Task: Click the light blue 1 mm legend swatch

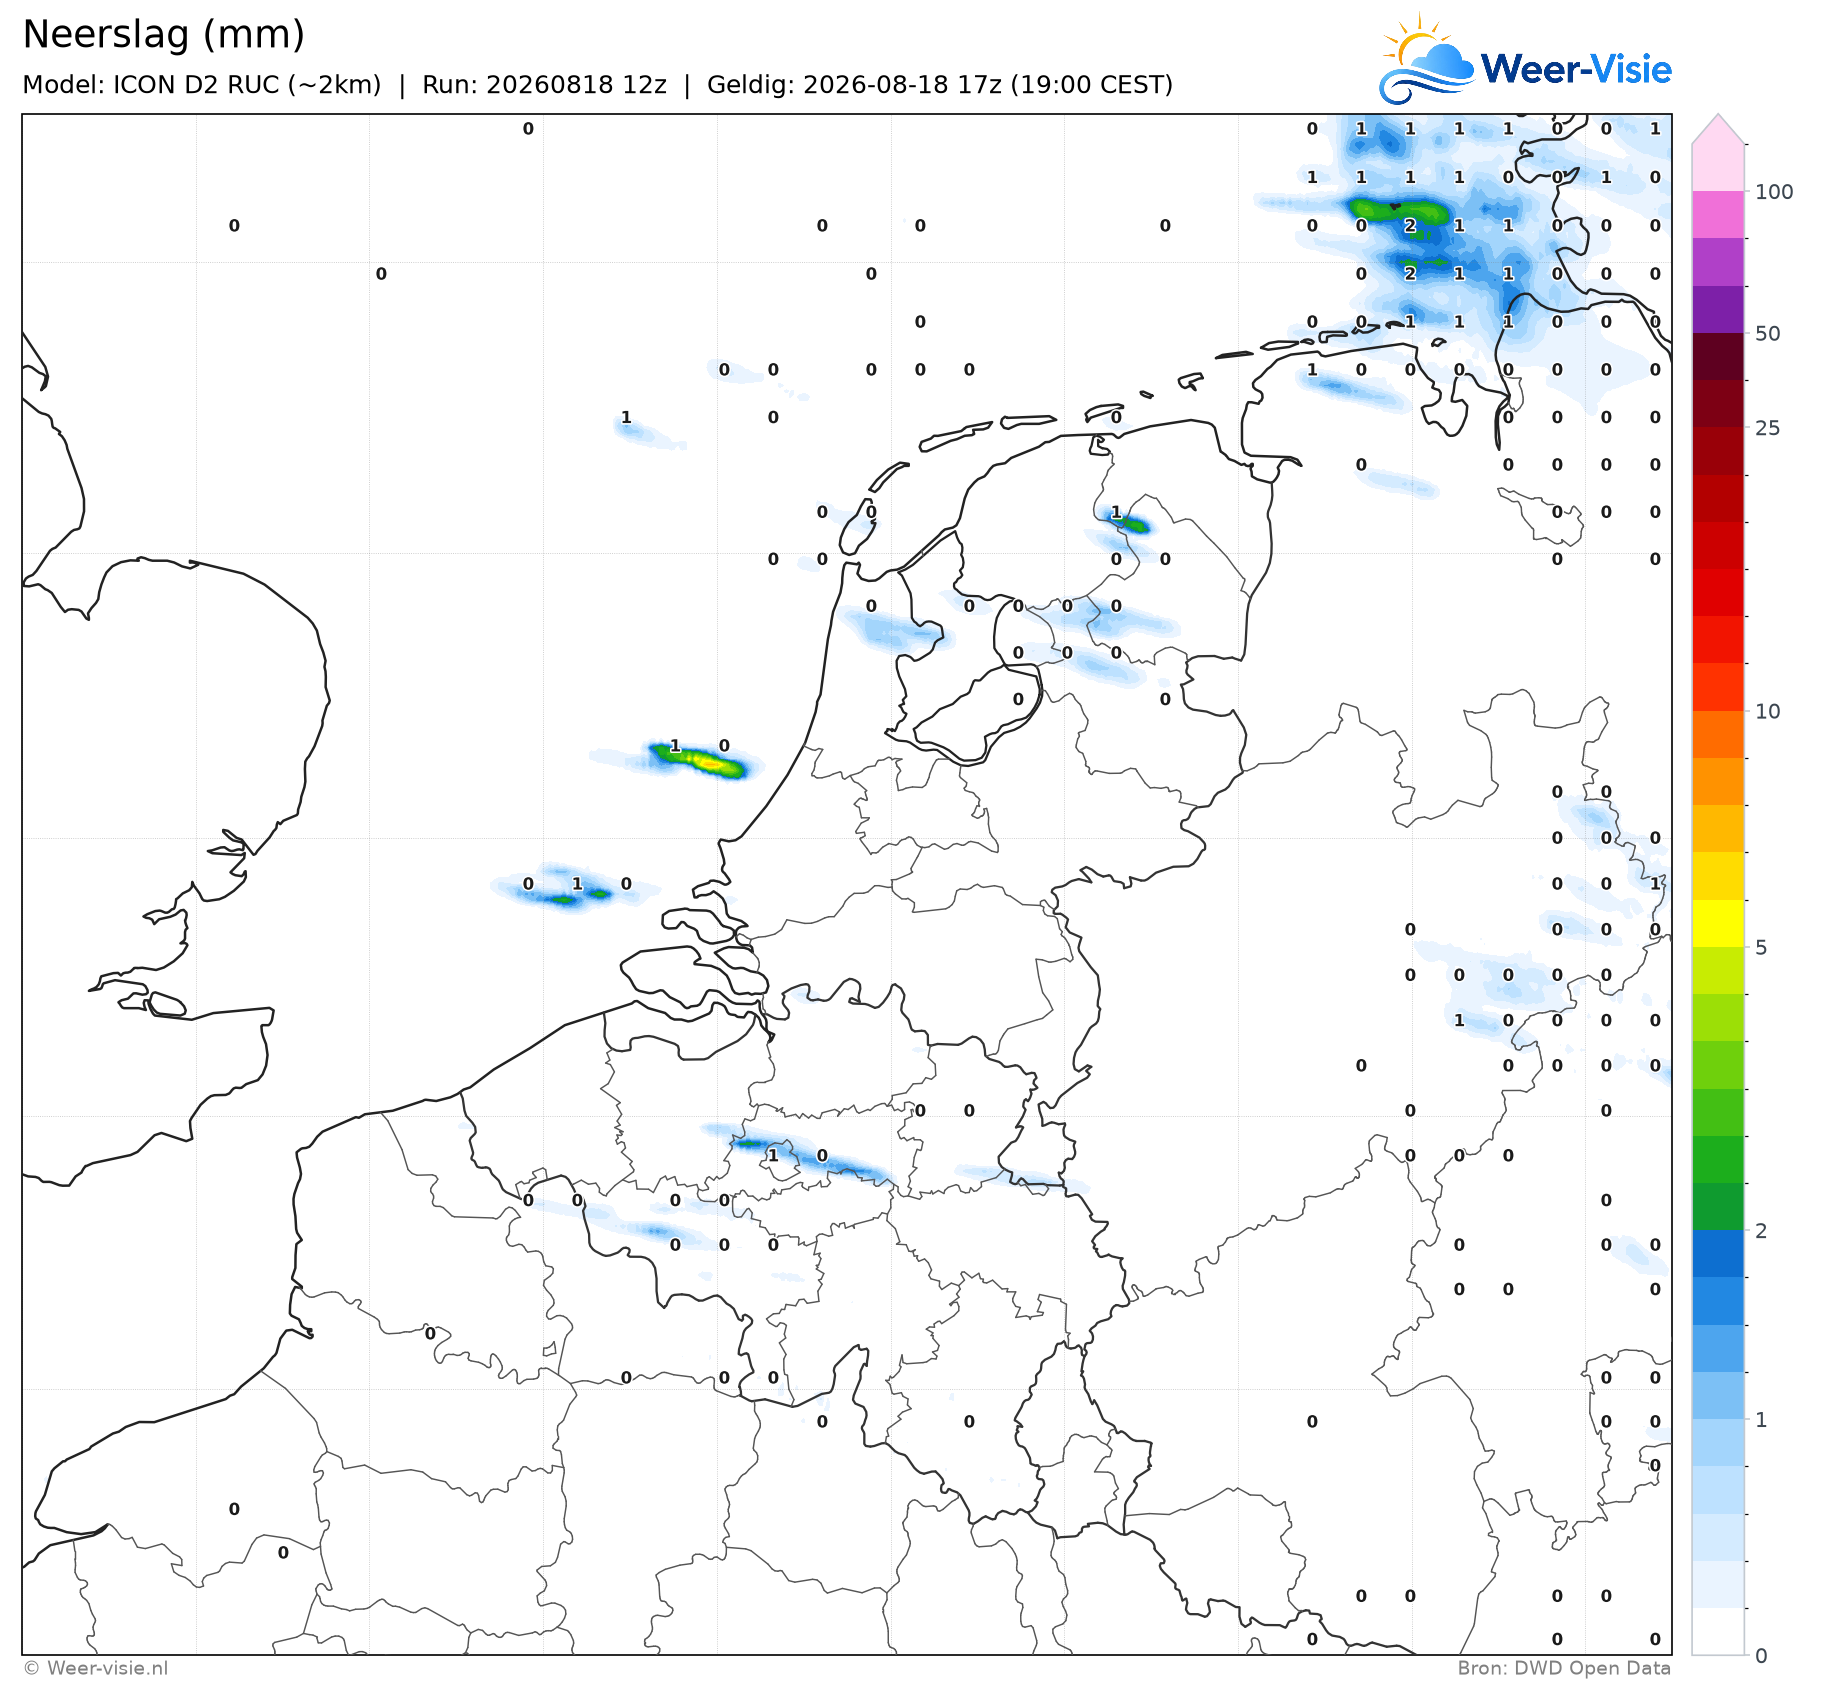Action: 1718,1396
